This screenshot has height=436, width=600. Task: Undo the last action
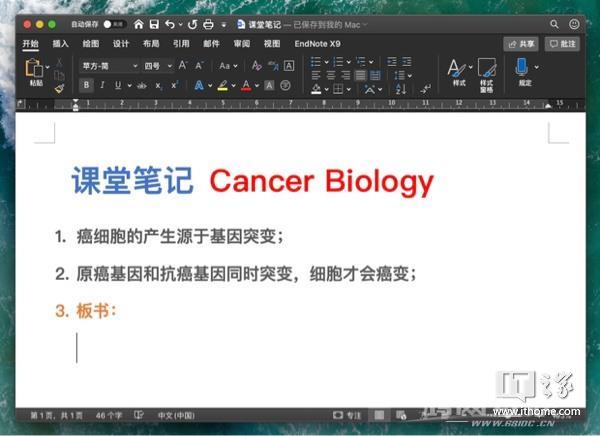click(170, 24)
